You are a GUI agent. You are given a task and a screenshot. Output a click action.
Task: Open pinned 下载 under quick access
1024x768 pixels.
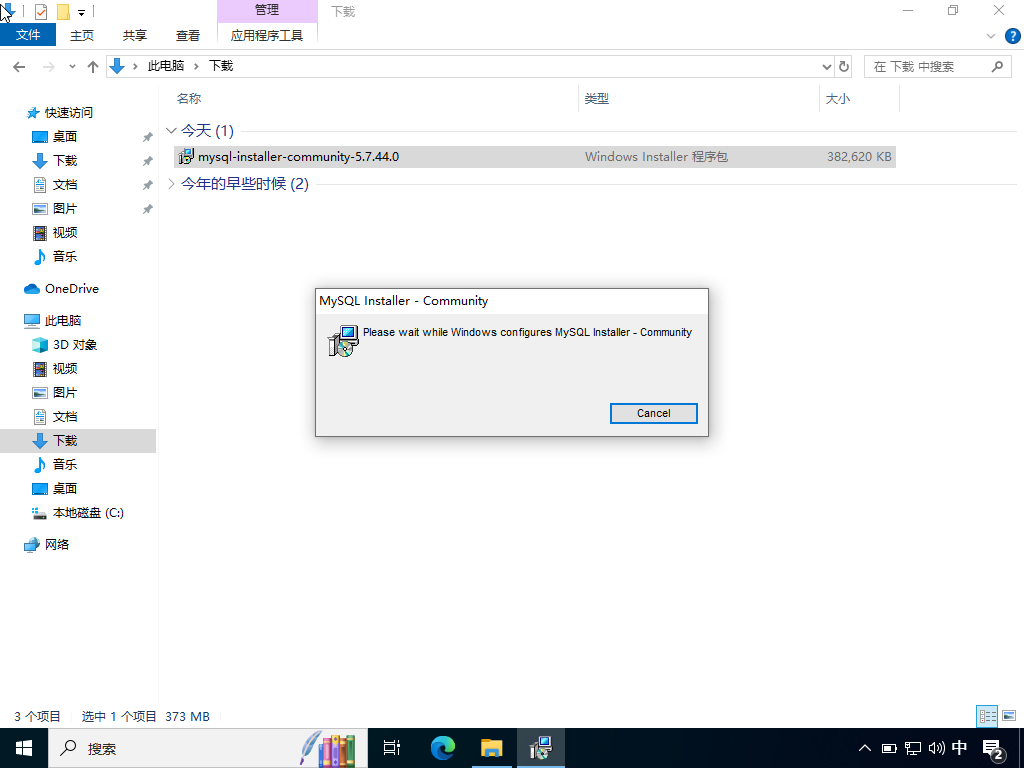pyautogui.click(x=65, y=161)
